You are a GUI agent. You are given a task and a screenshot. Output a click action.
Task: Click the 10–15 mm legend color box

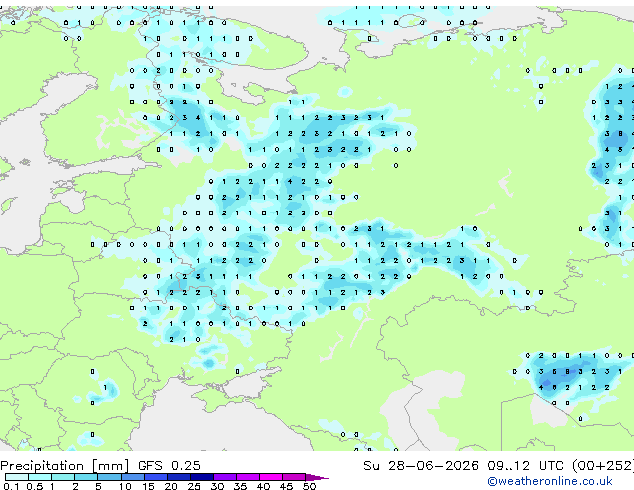tap(132, 477)
